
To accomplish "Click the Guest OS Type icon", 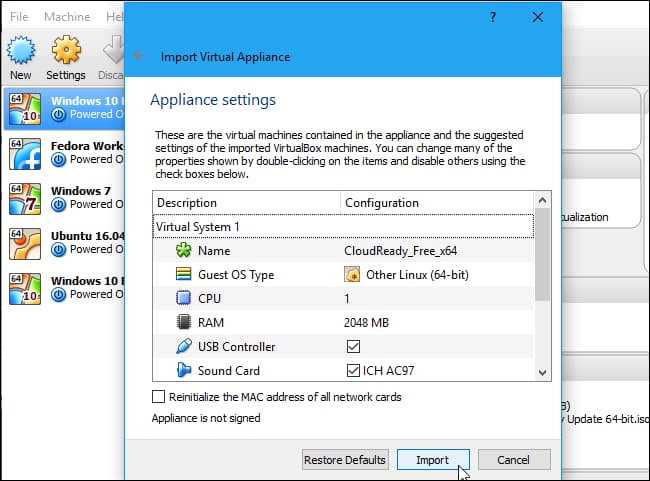I will pyautogui.click(x=183, y=275).
